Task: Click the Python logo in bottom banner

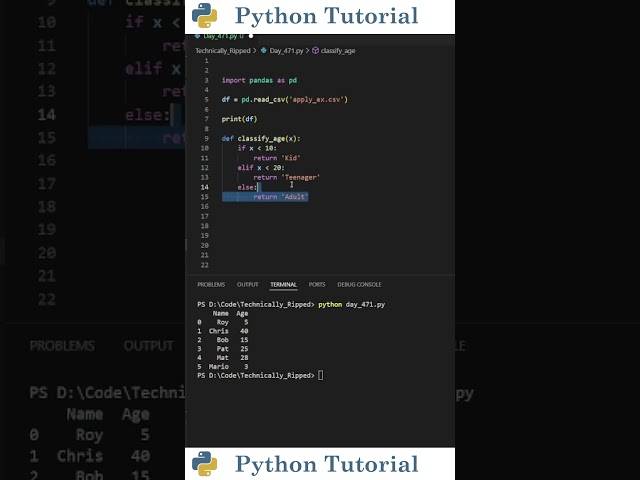Action: point(204,464)
